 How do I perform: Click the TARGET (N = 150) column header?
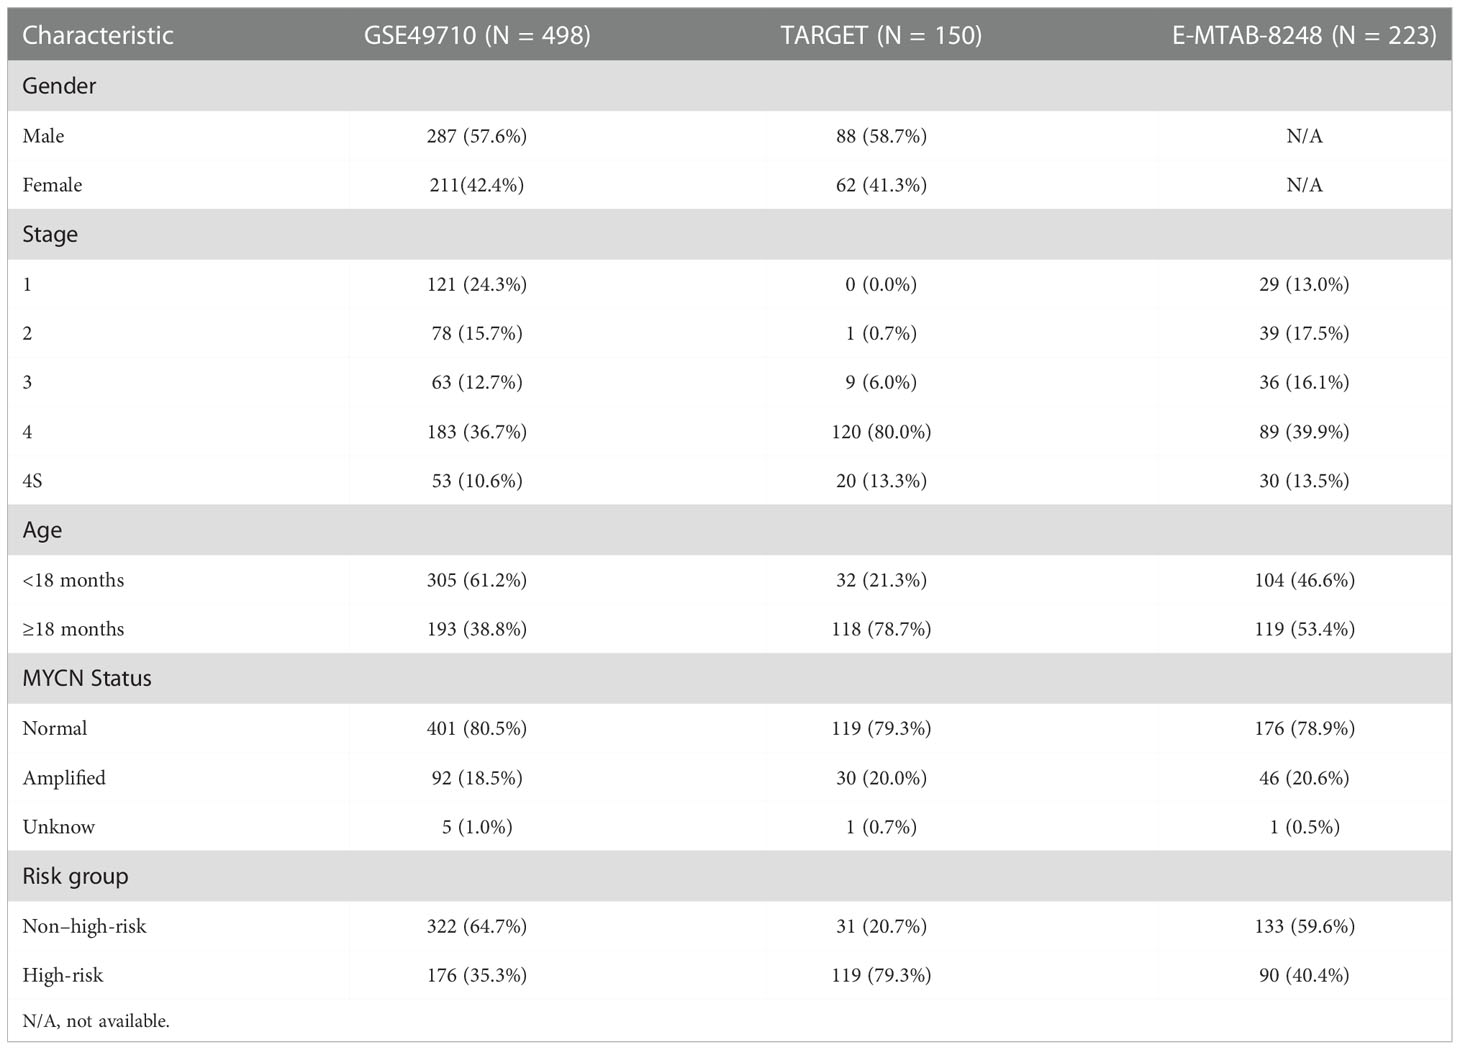click(x=881, y=35)
